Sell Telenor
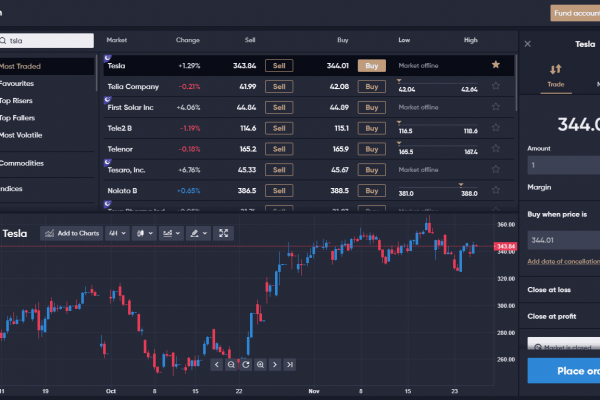The image size is (600, 400). pos(279,149)
